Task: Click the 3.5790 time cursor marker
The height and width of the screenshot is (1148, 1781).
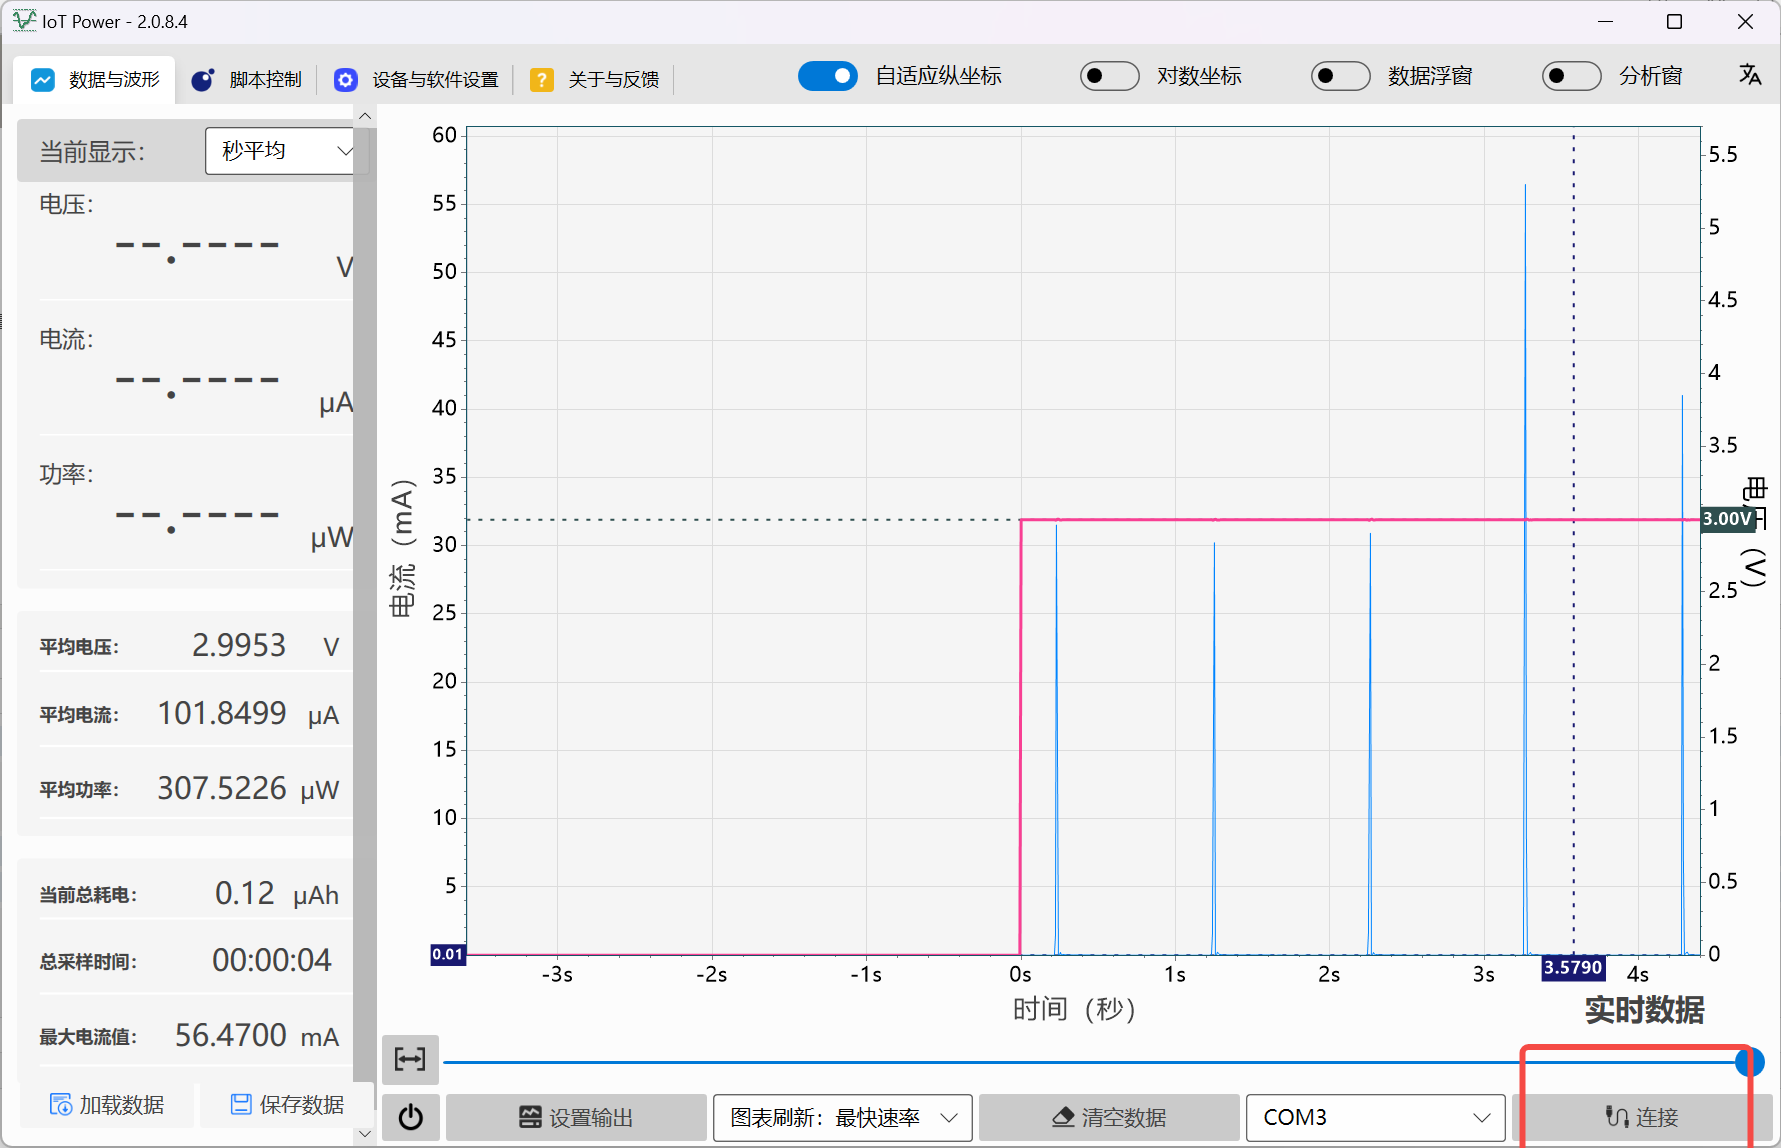Action: pos(1573,967)
